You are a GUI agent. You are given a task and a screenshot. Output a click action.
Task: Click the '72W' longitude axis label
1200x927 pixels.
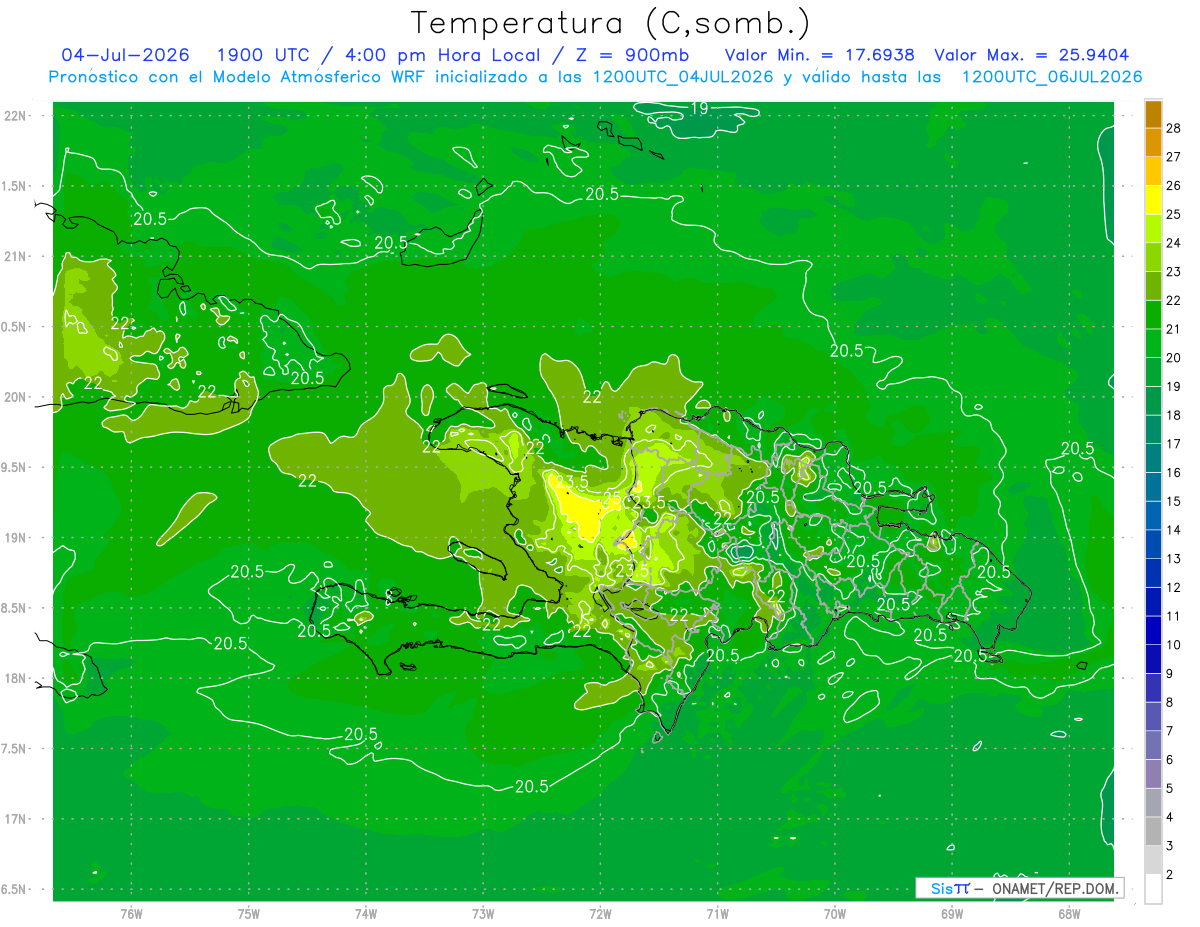click(x=600, y=914)
